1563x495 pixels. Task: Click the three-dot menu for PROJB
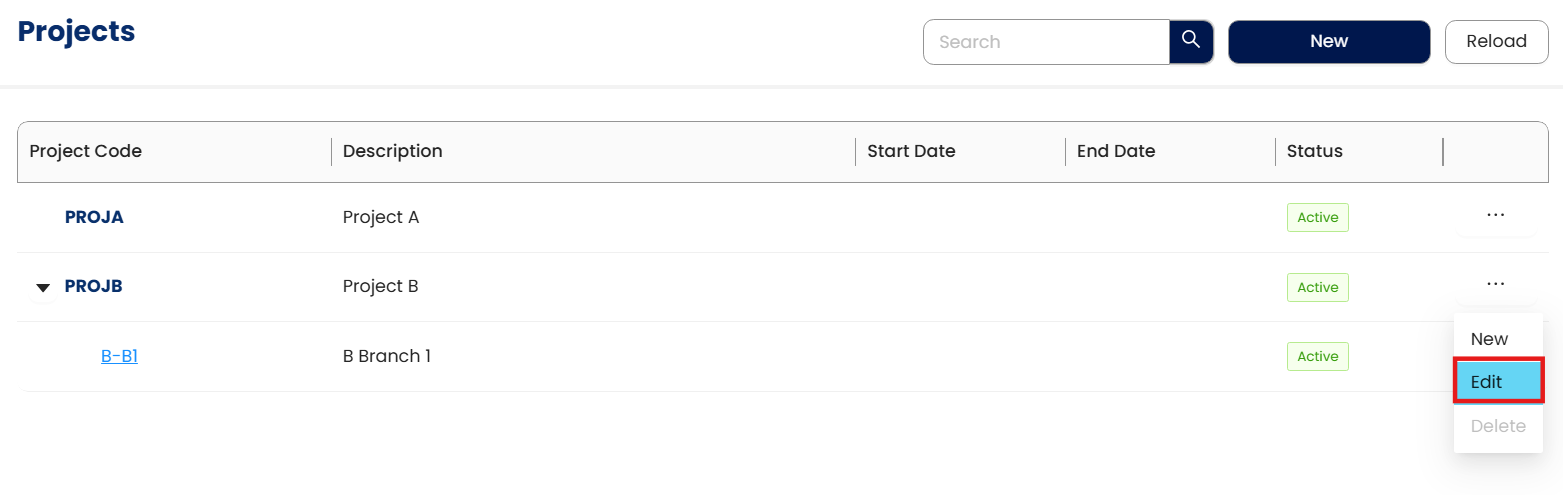click(1495, 285)
